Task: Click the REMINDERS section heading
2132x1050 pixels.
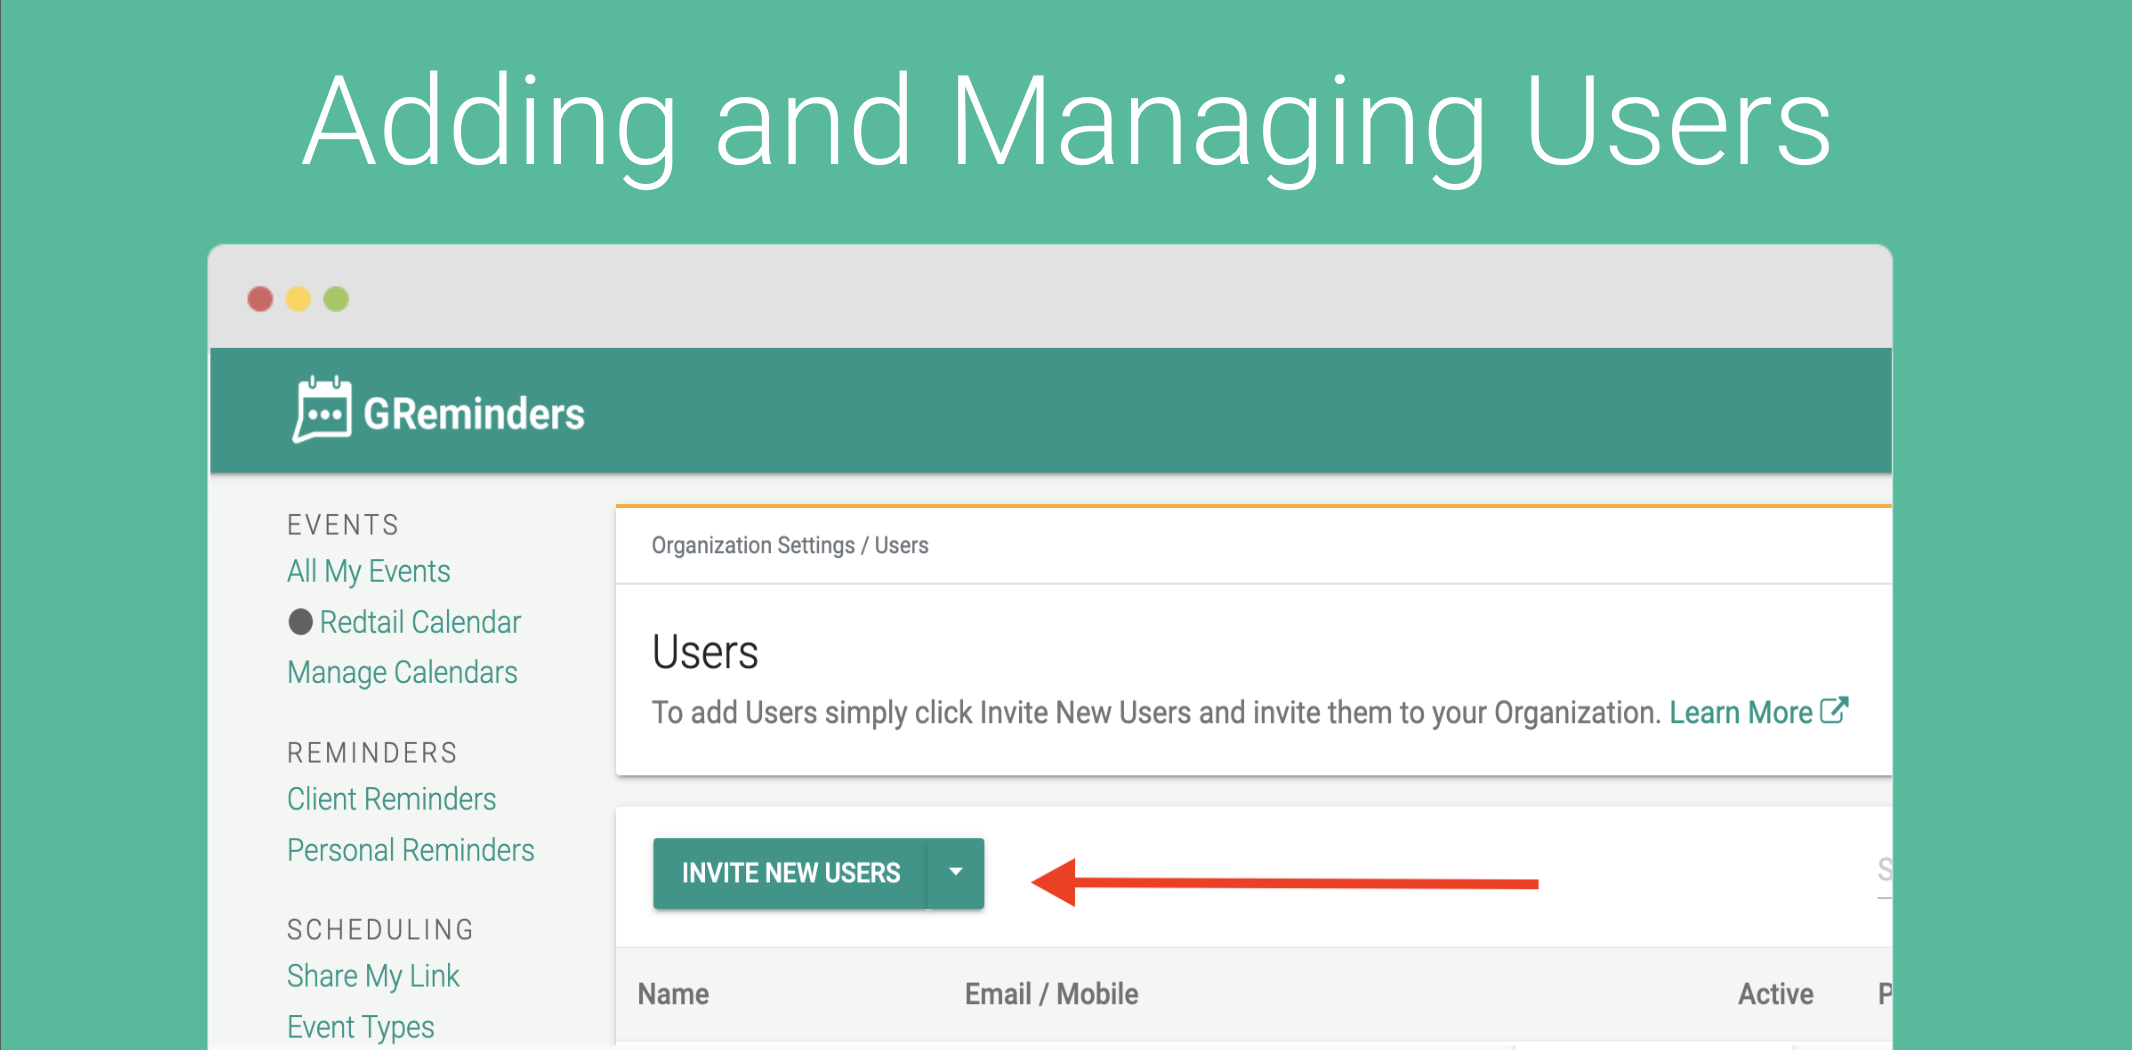Action: 372,753
